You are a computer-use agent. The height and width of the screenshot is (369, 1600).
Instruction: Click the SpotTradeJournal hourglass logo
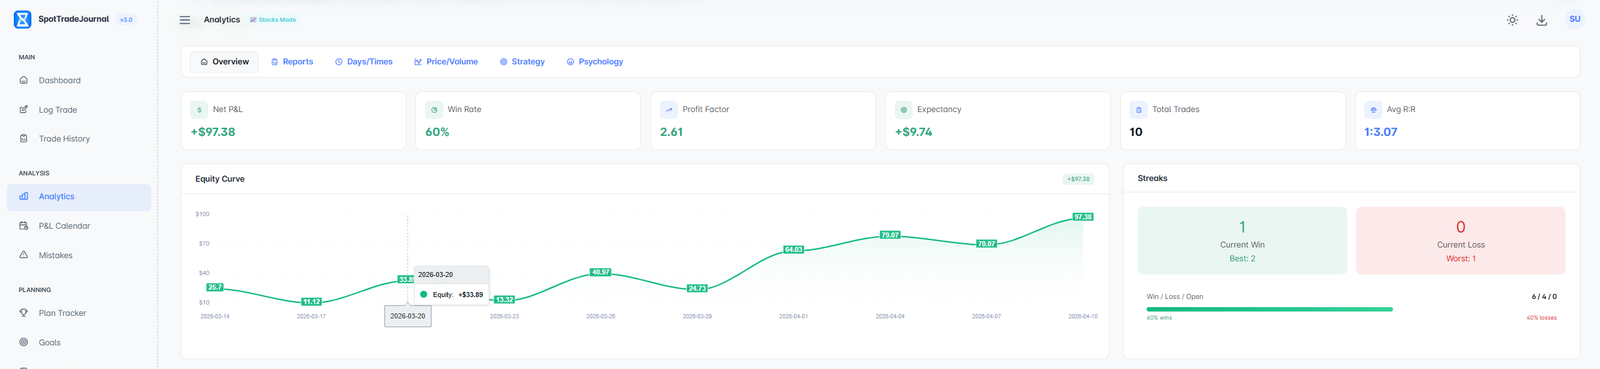click(x=22, y=19)
